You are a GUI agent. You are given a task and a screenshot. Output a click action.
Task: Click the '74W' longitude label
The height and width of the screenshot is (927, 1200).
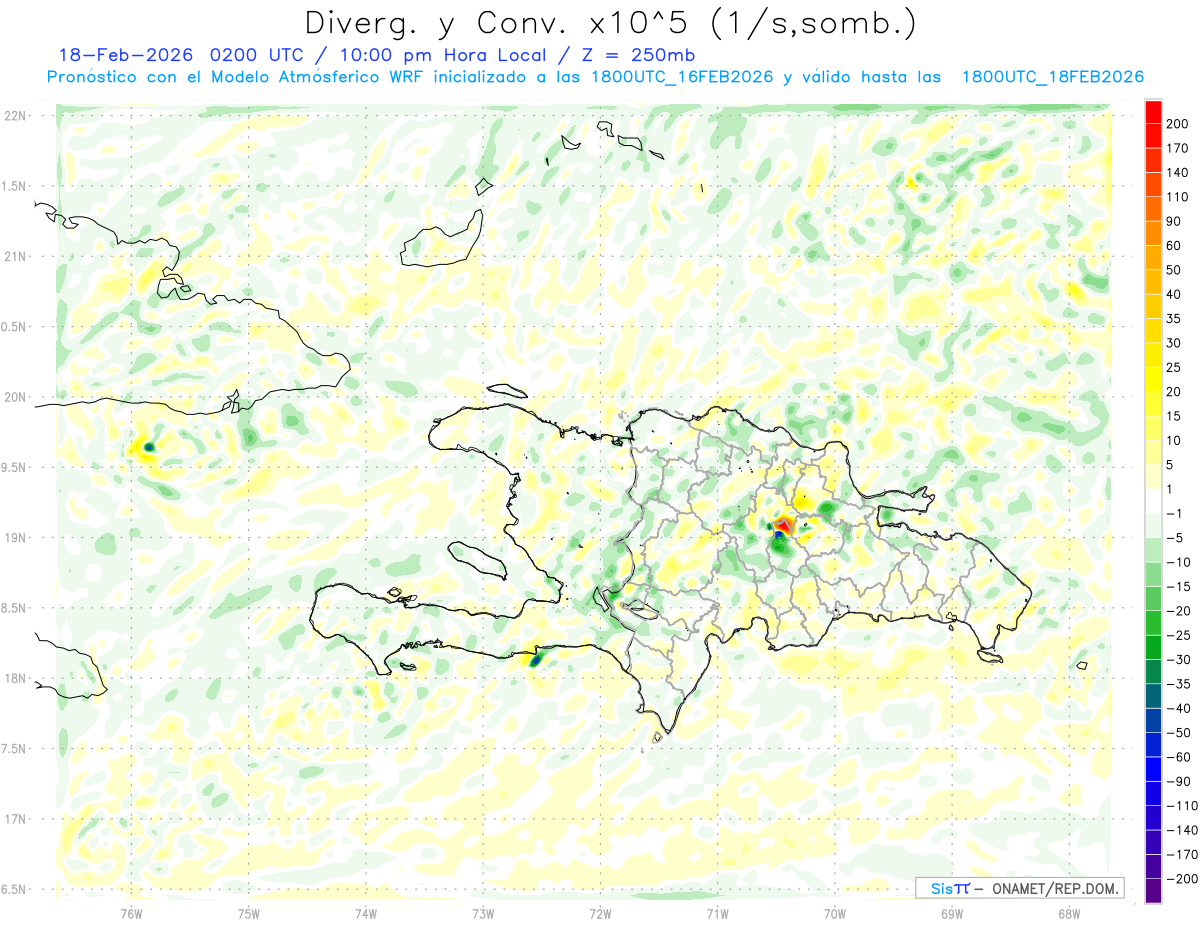pos(366,913)
